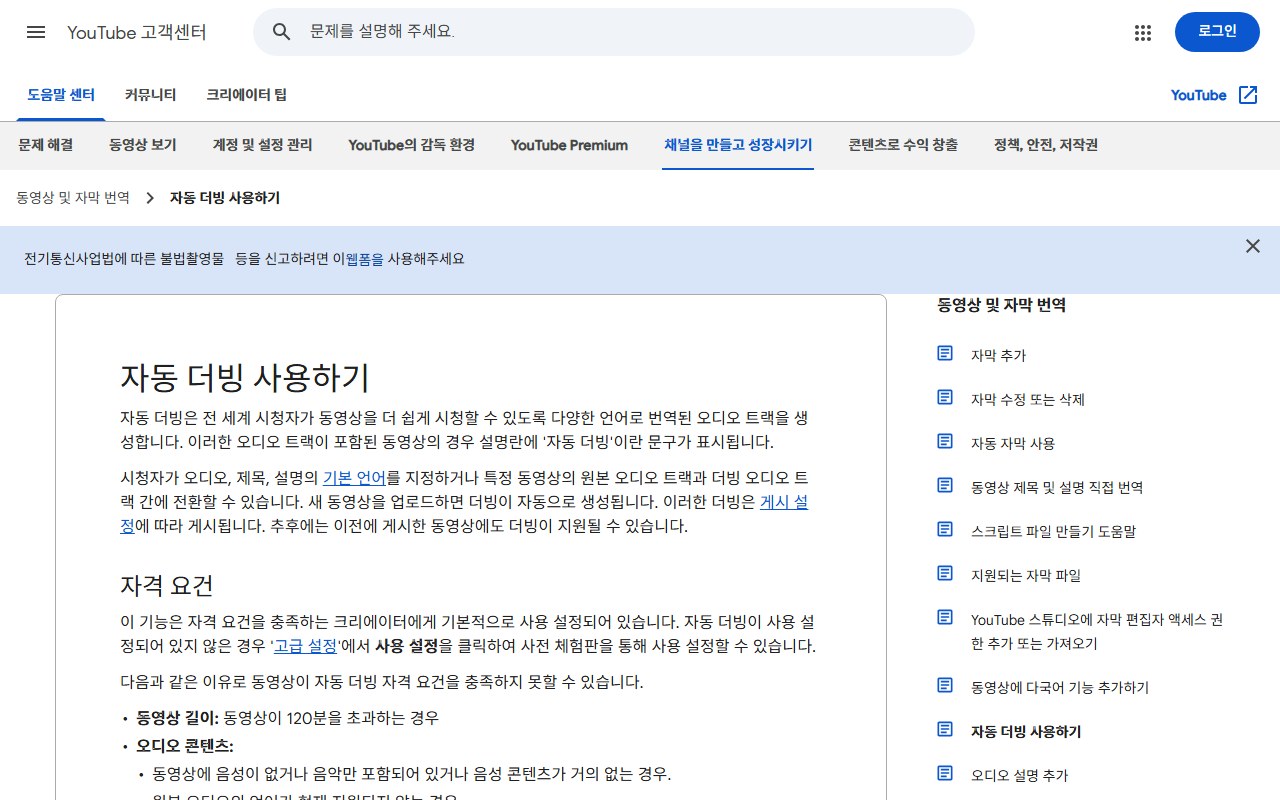Click the icon beside 동영상 제목 및 설명 직접 번역

pyautogui.click(x=945, y=486)
